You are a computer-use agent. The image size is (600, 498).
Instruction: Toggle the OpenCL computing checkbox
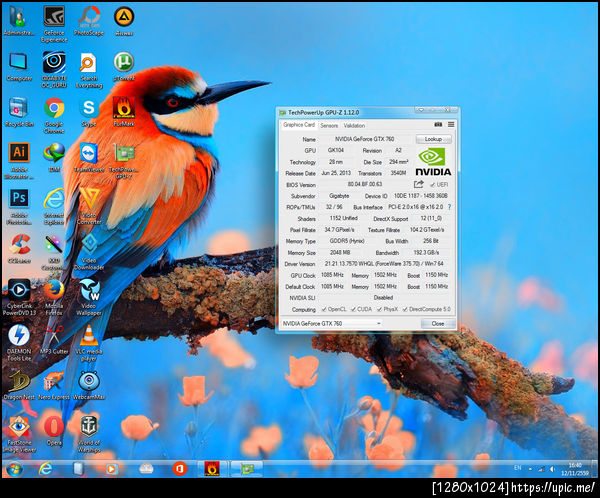[324, 309]
